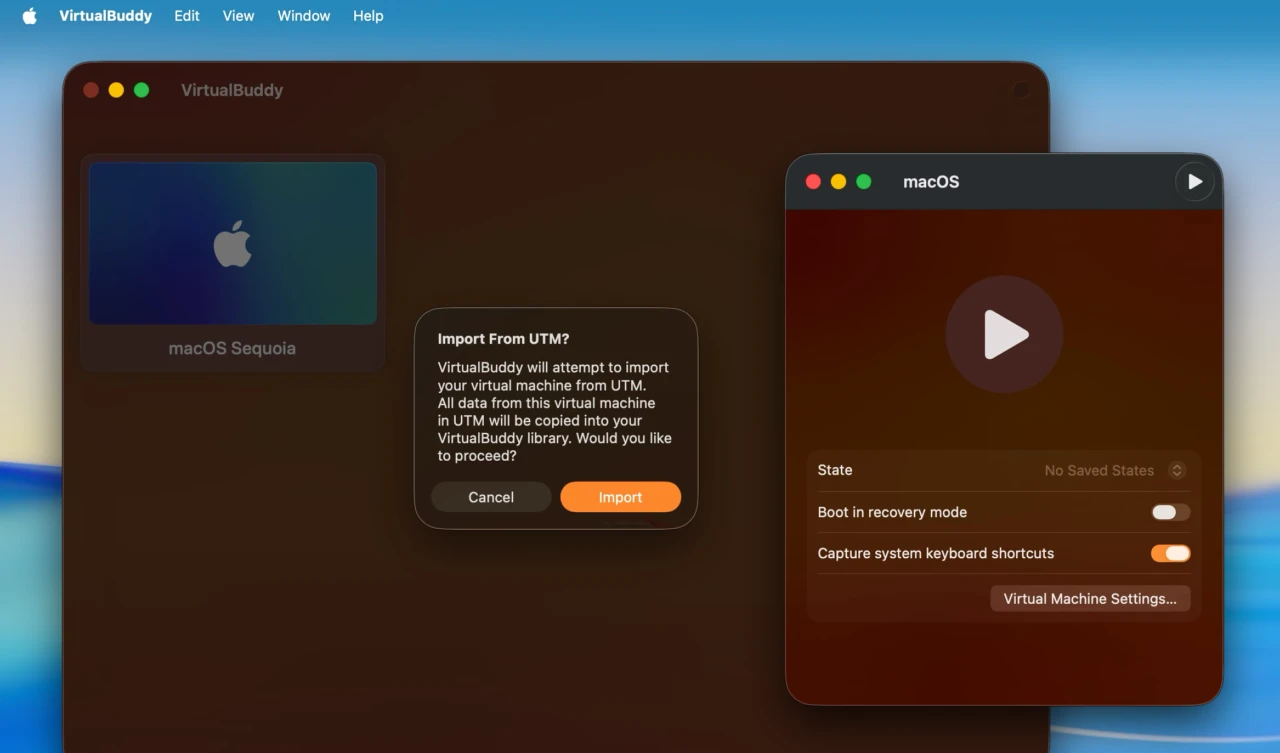Disable Capture system keyboard shortcuts
Screen dimensions: 1280x753
1170,553
